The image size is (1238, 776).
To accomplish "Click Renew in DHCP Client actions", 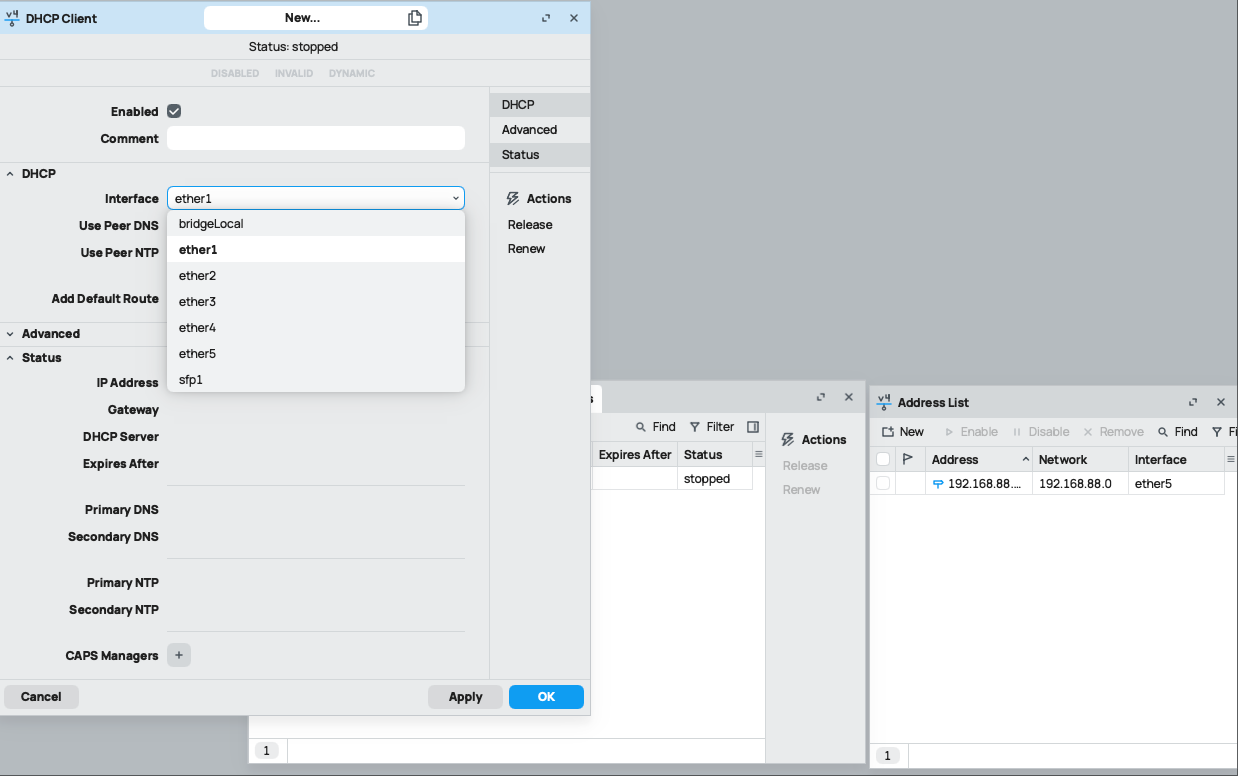I will coord(527,249).
